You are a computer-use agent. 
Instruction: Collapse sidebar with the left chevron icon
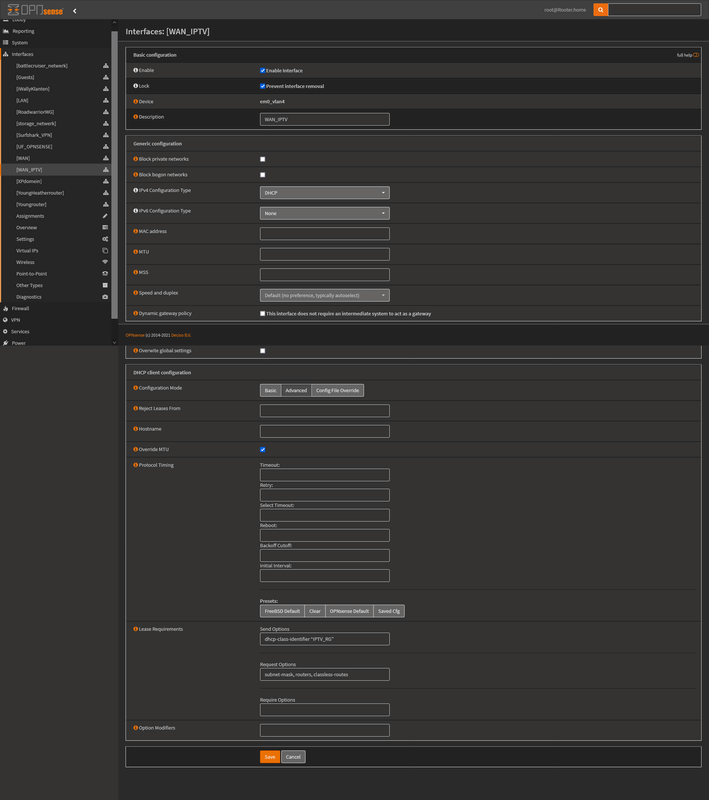pyautogui.click(x=75, y=11)
